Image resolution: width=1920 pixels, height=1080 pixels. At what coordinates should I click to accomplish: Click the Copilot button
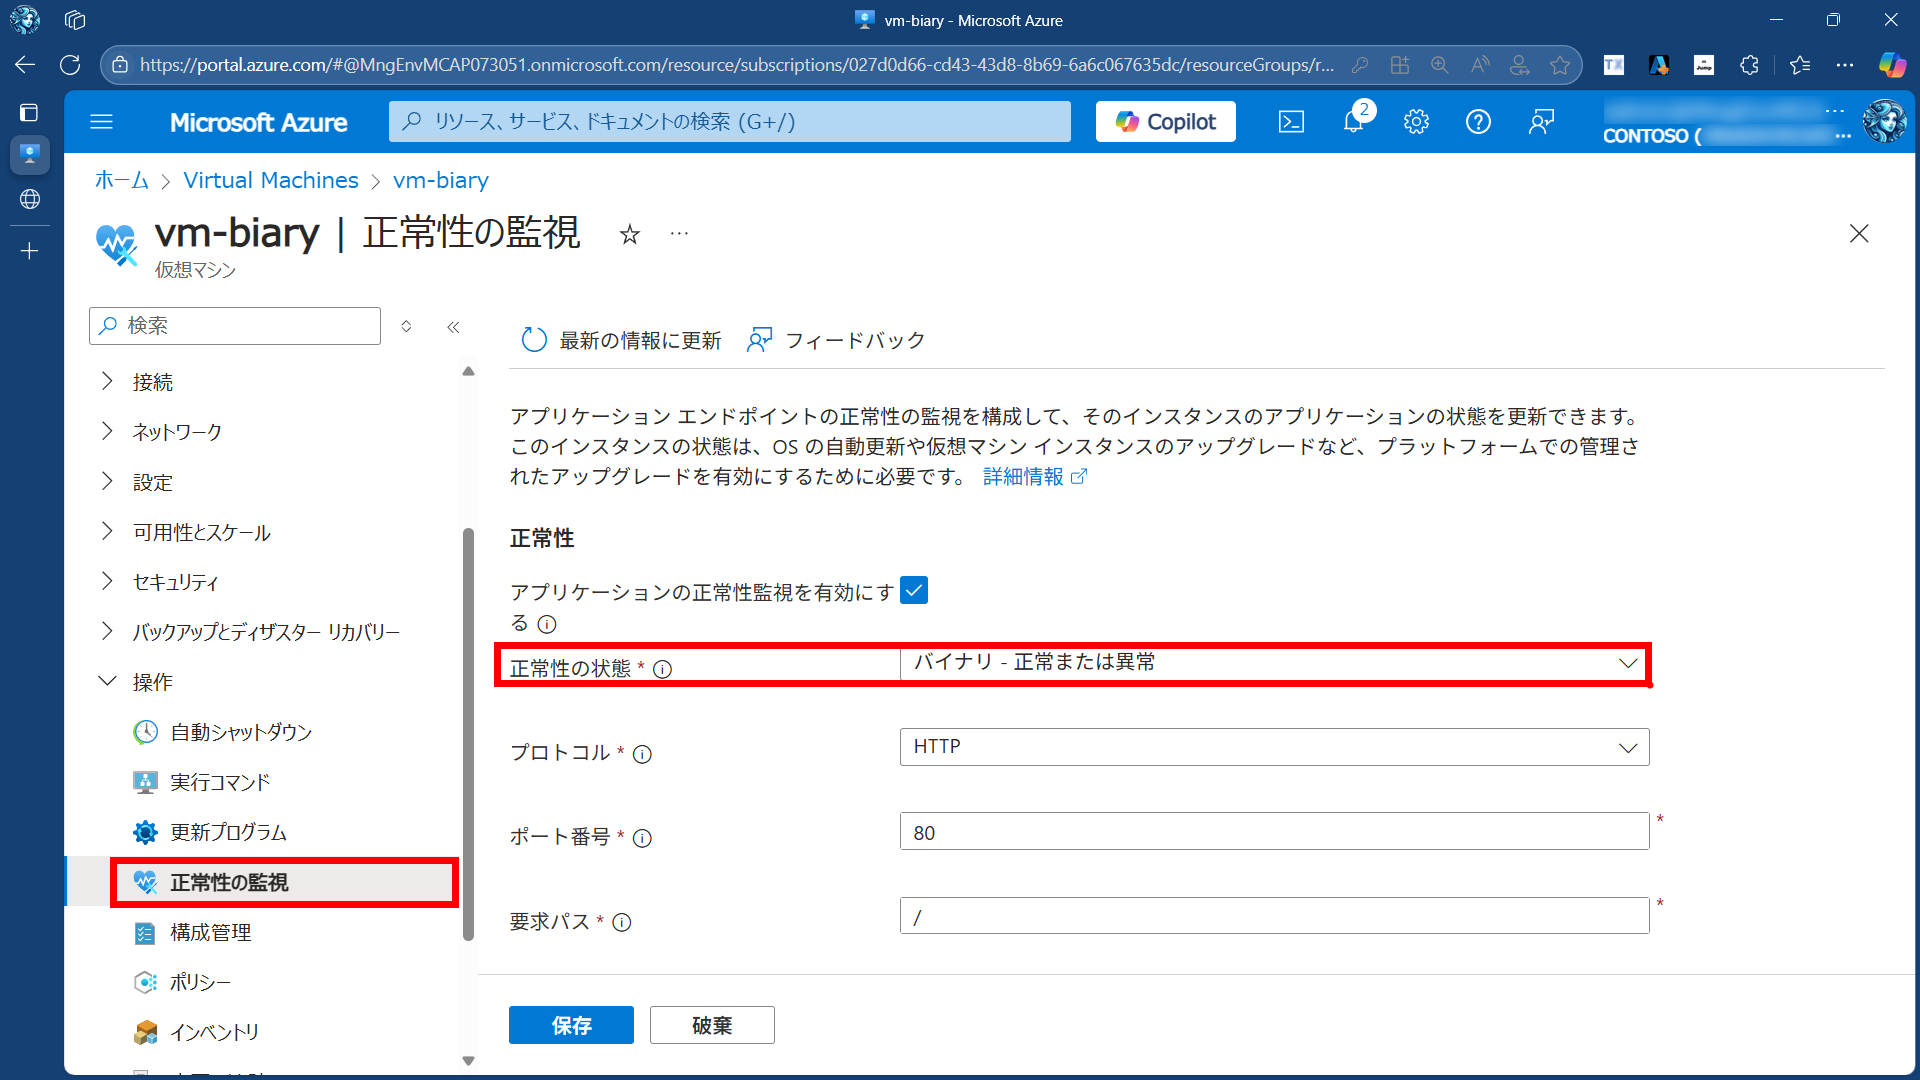click(1165, 122)
